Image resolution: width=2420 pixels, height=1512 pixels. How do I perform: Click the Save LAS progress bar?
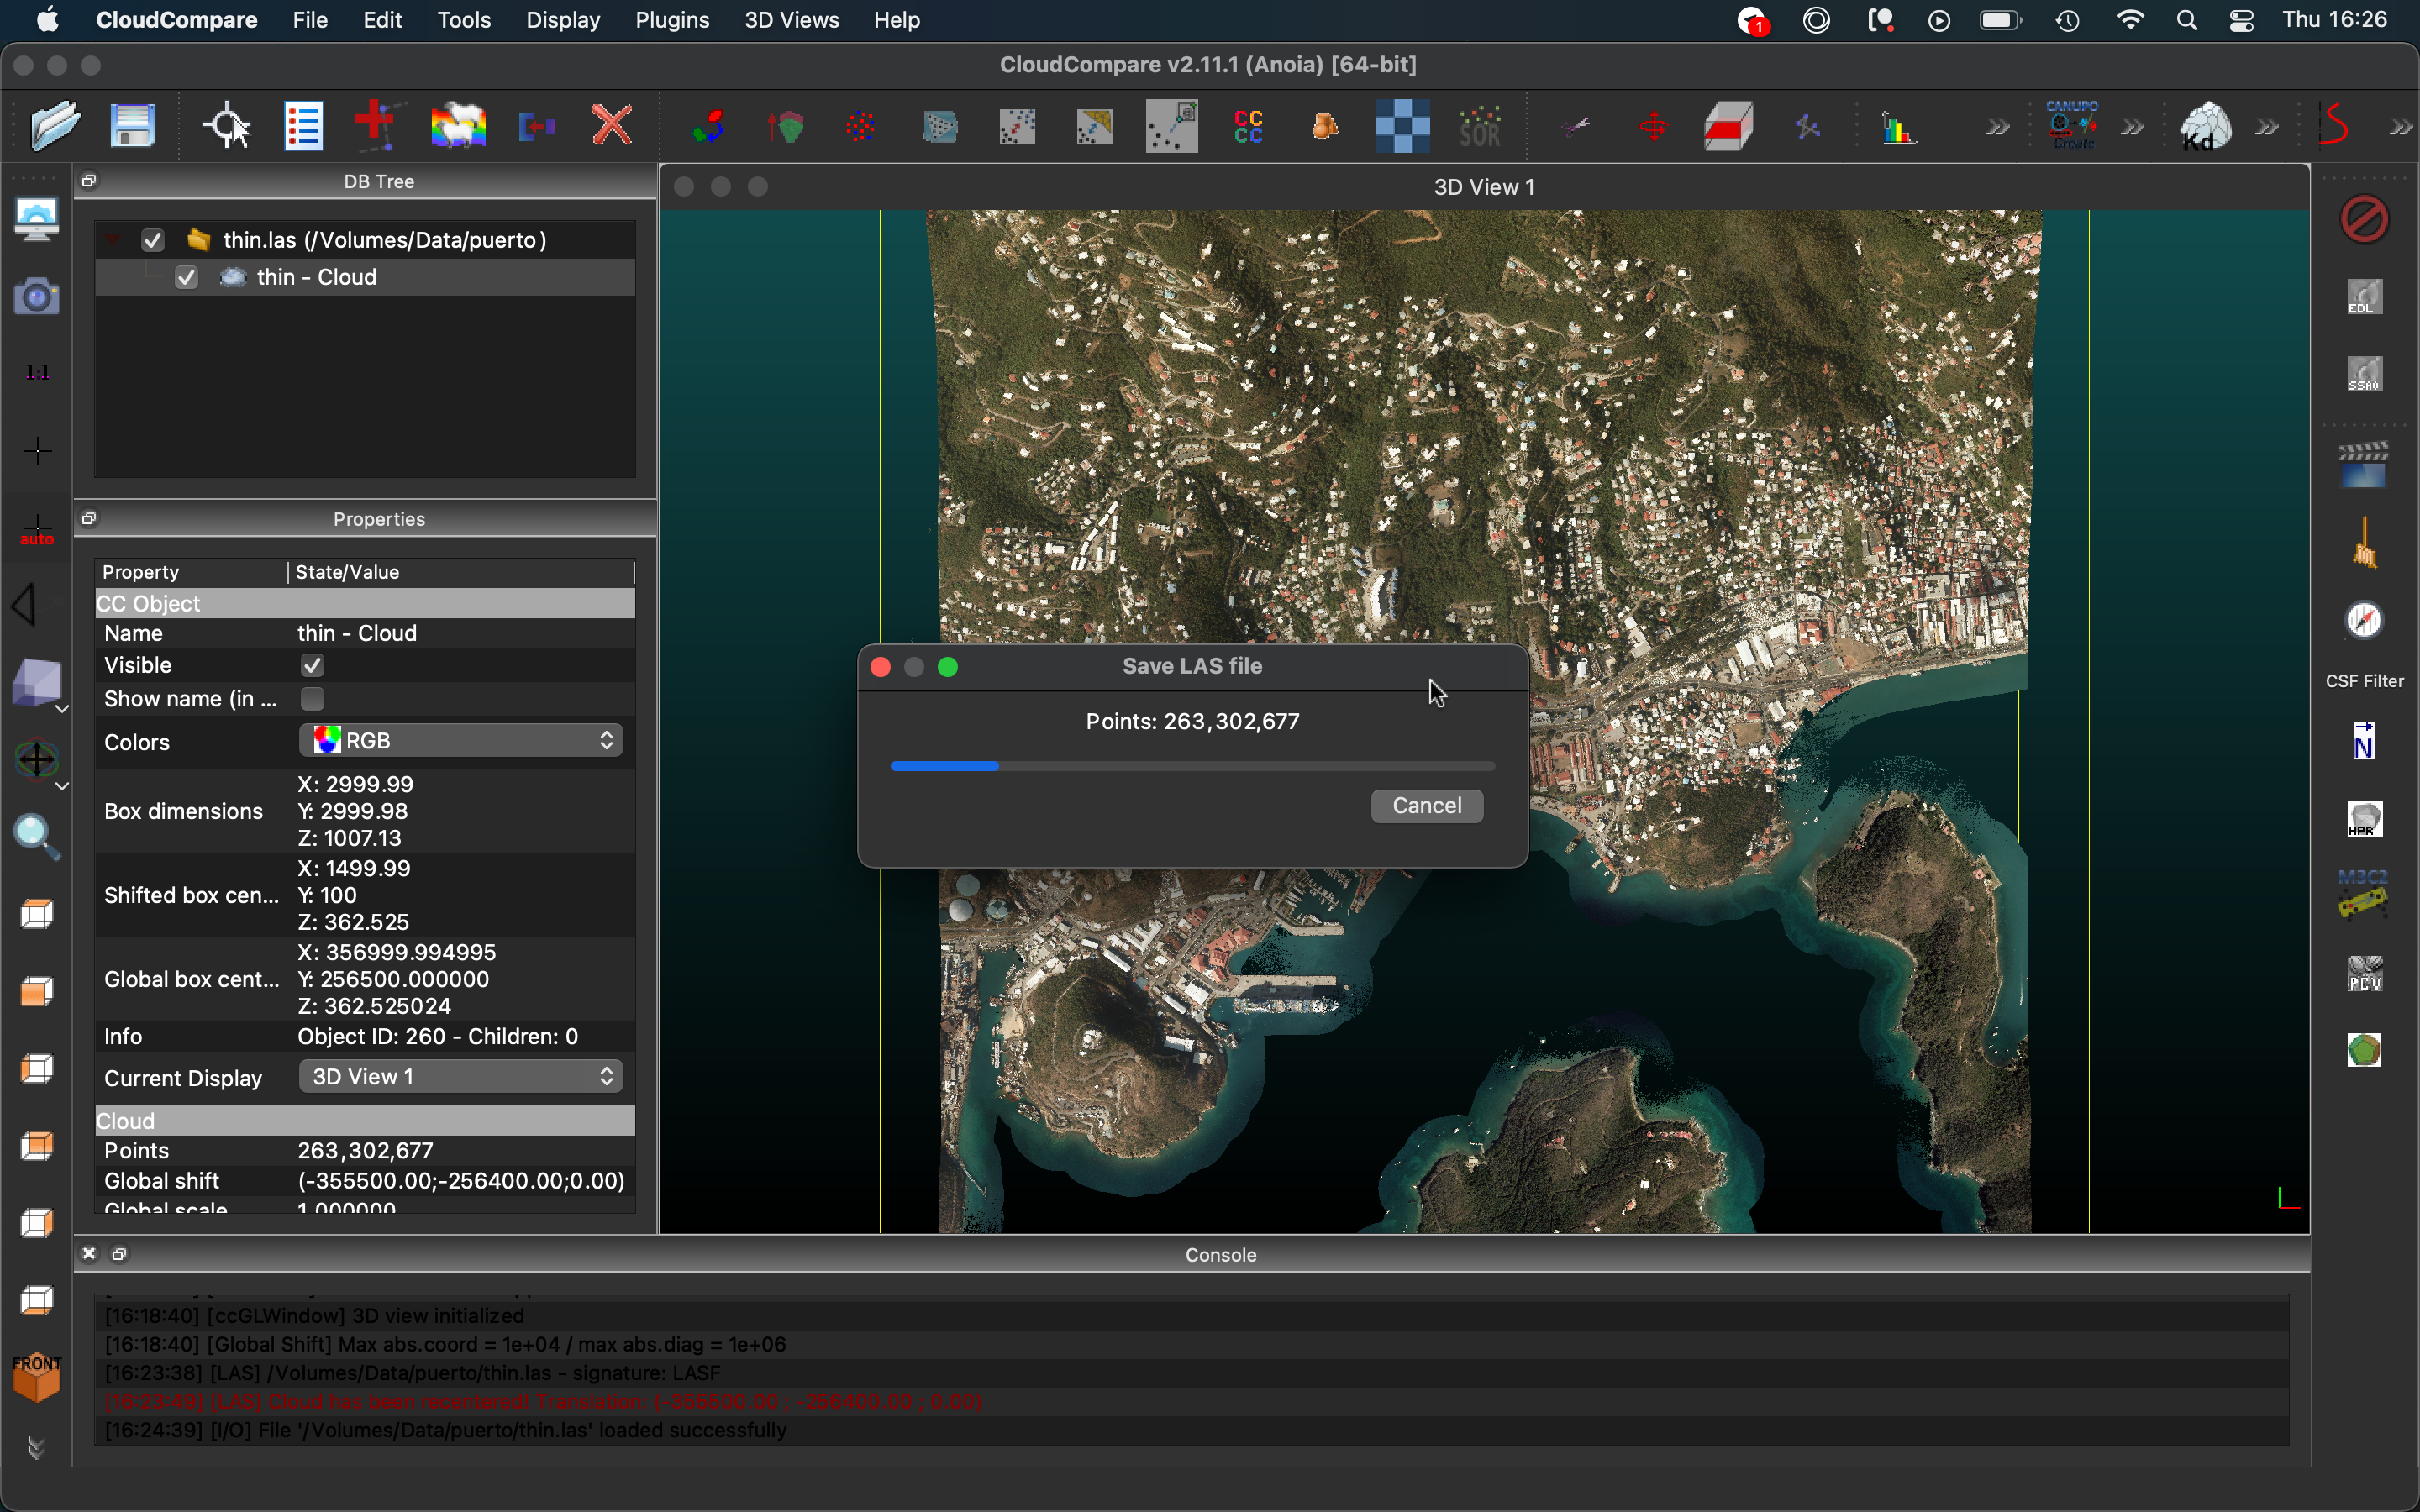pyautogui.click(x=1192, y=766)
